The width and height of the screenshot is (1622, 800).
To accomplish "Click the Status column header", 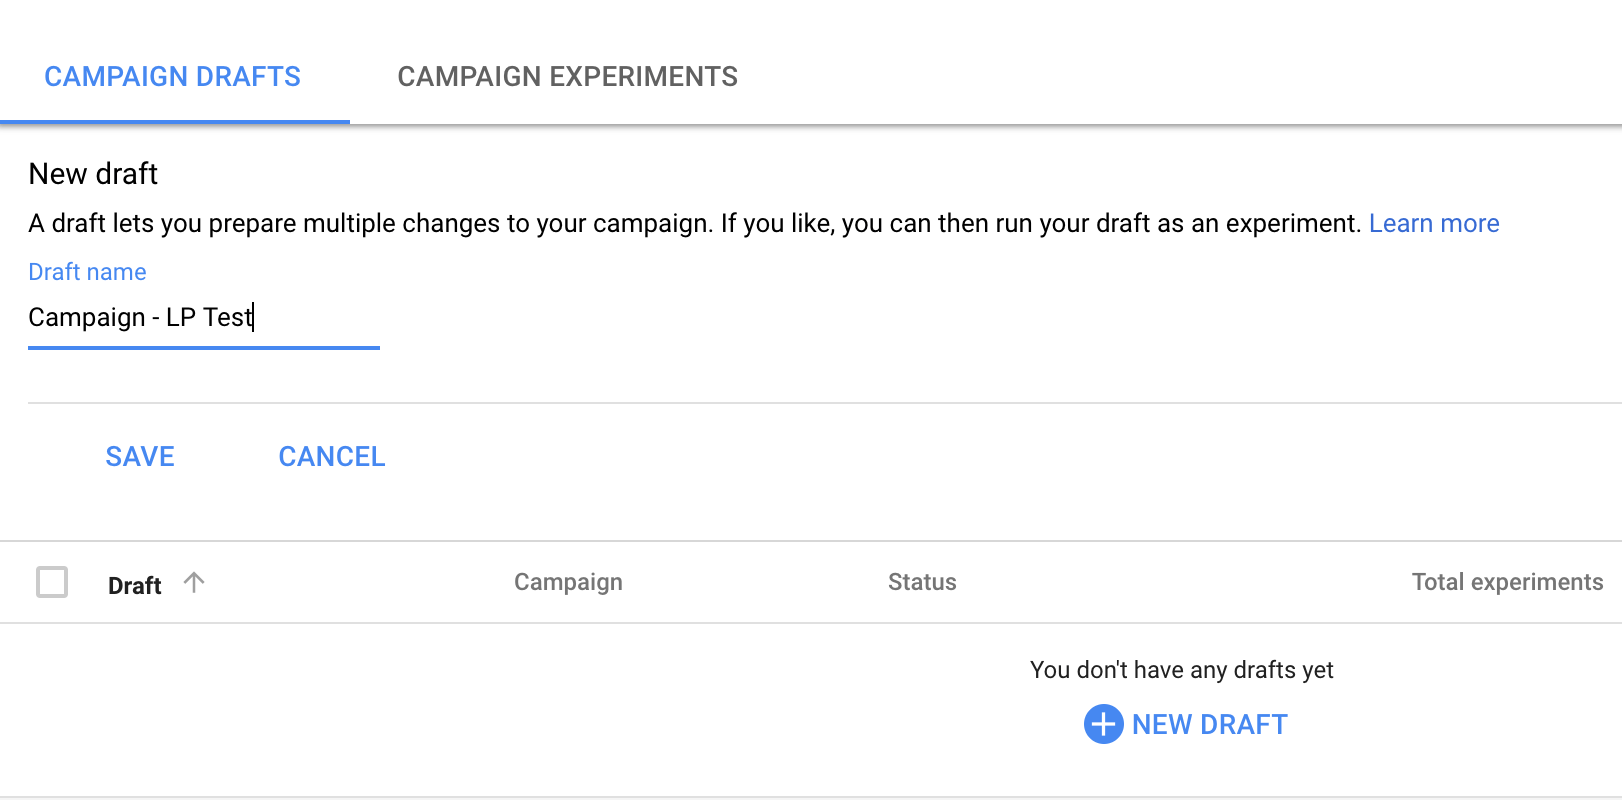I will (x=921, y=581).
